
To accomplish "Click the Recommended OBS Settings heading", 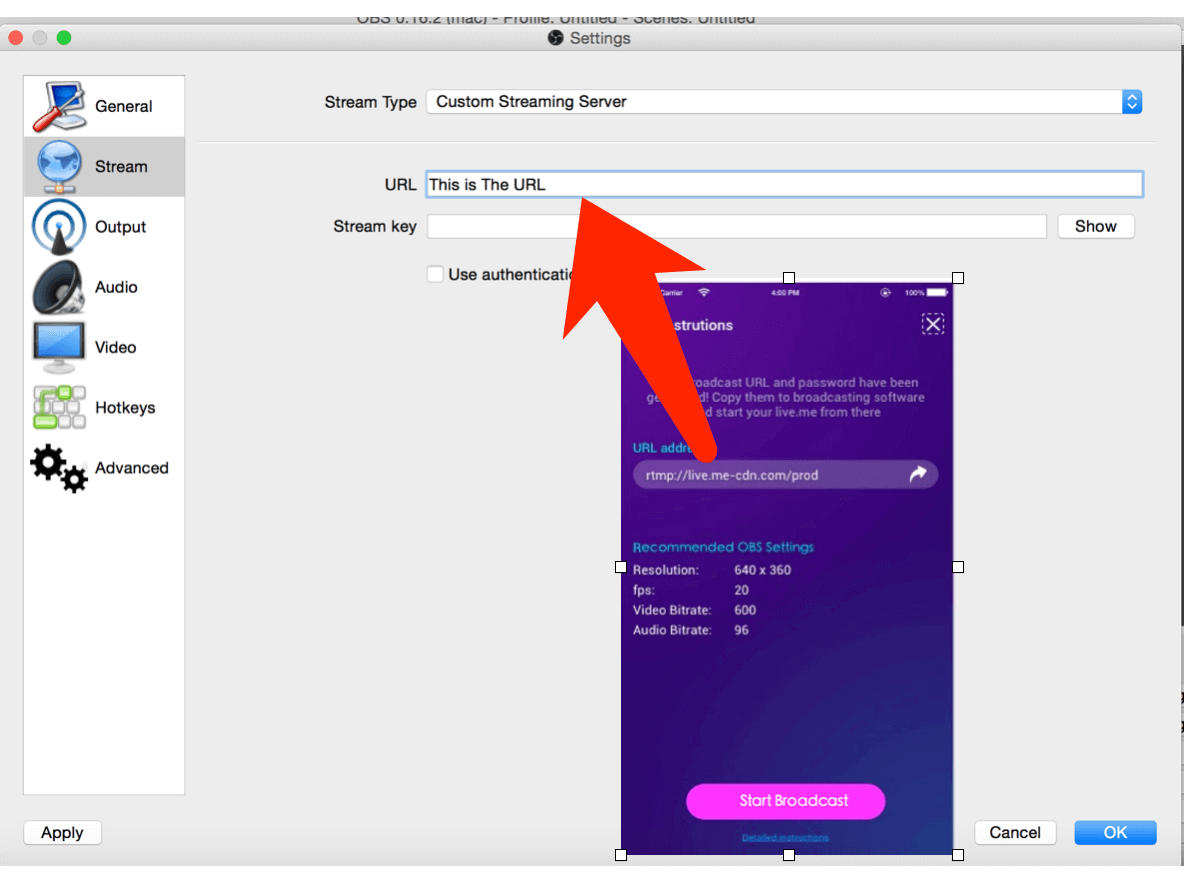I will (723, 547).
